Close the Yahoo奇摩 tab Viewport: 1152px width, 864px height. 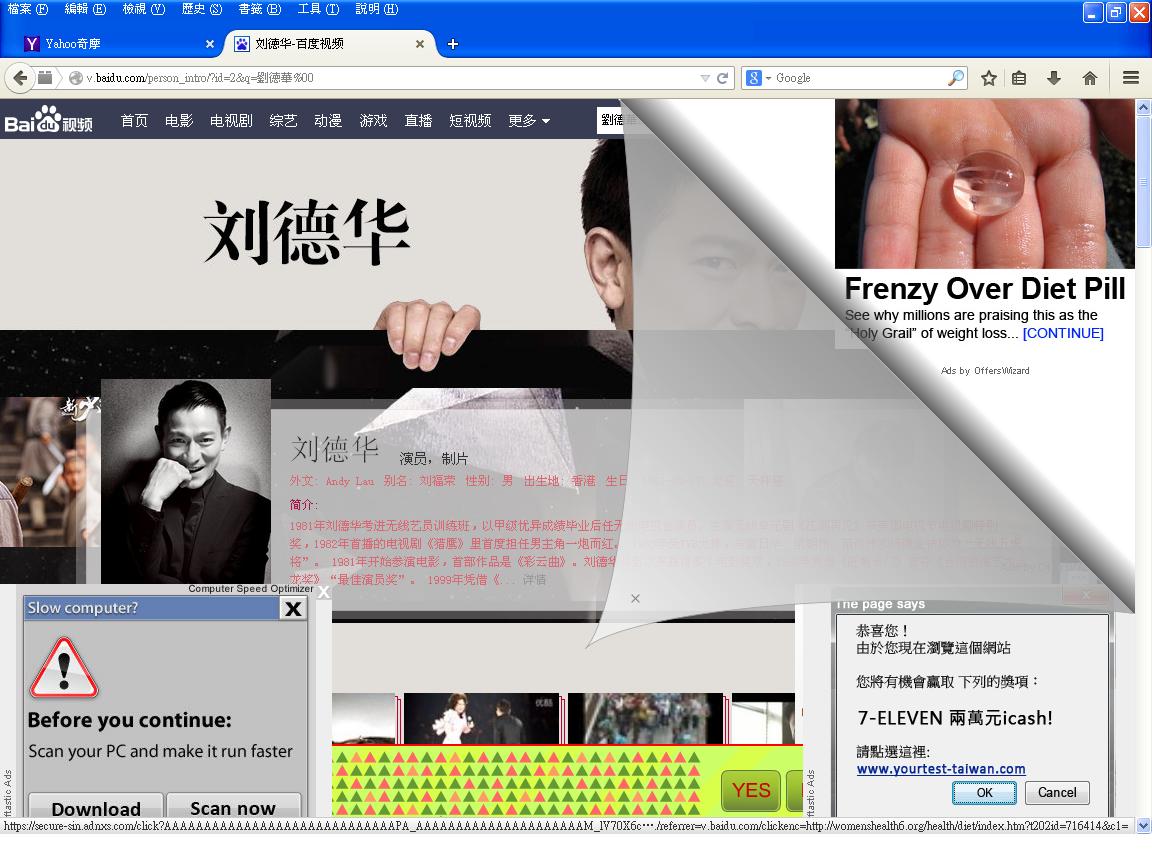pyautogui.click(x=209, y=44)
